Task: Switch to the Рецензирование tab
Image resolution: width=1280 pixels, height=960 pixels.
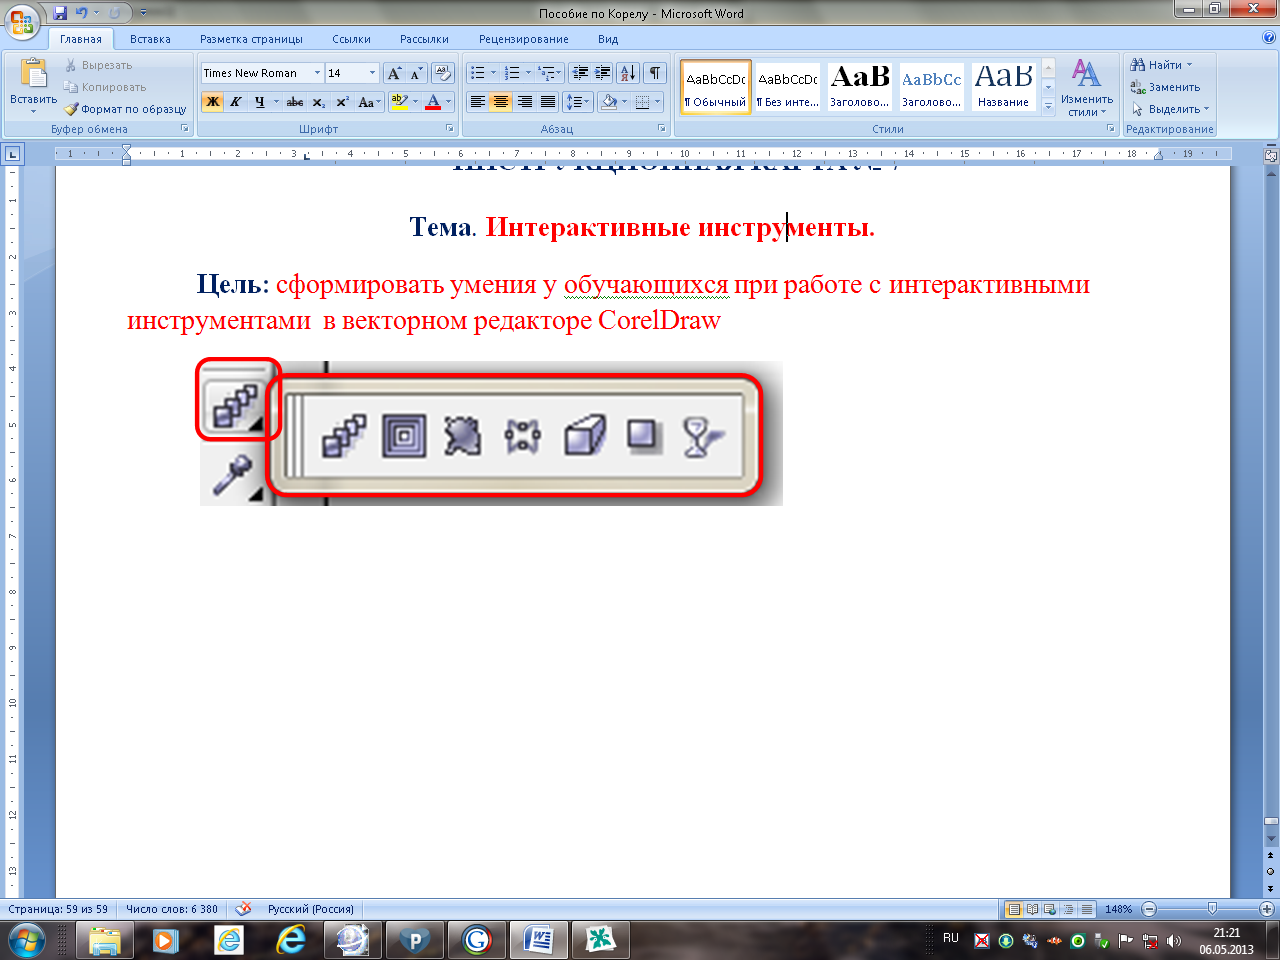Action: click(523, 39)
